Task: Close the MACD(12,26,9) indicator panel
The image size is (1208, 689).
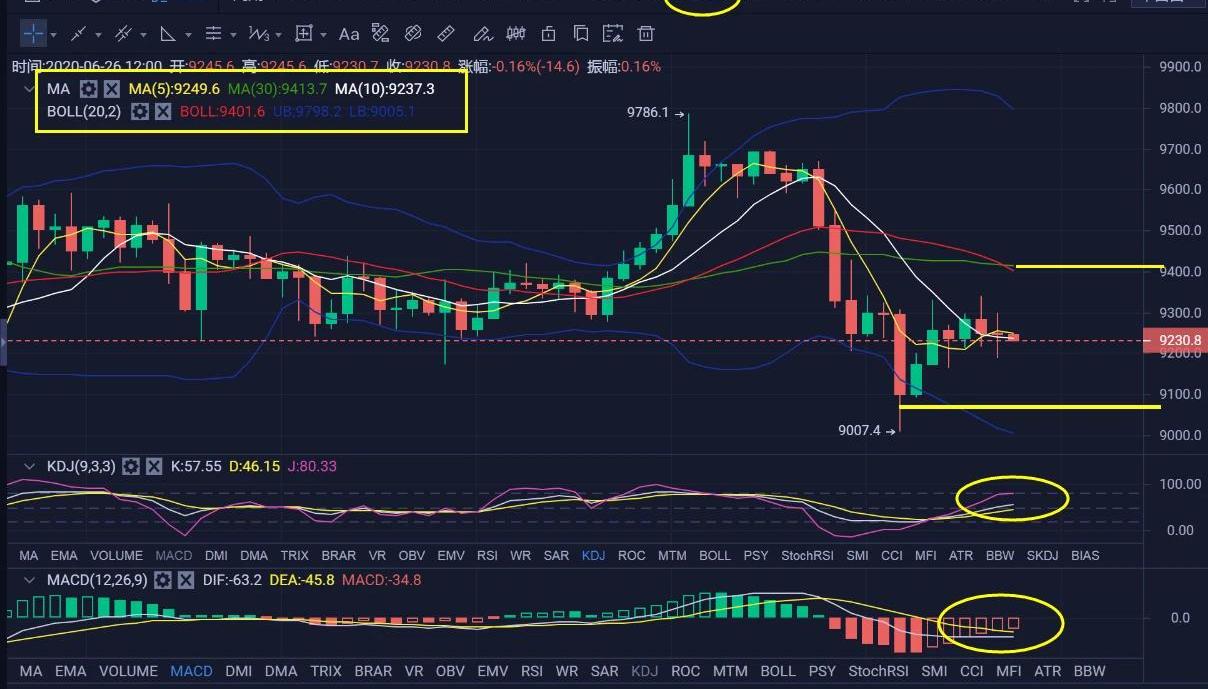Action: [x=185, y=580]
